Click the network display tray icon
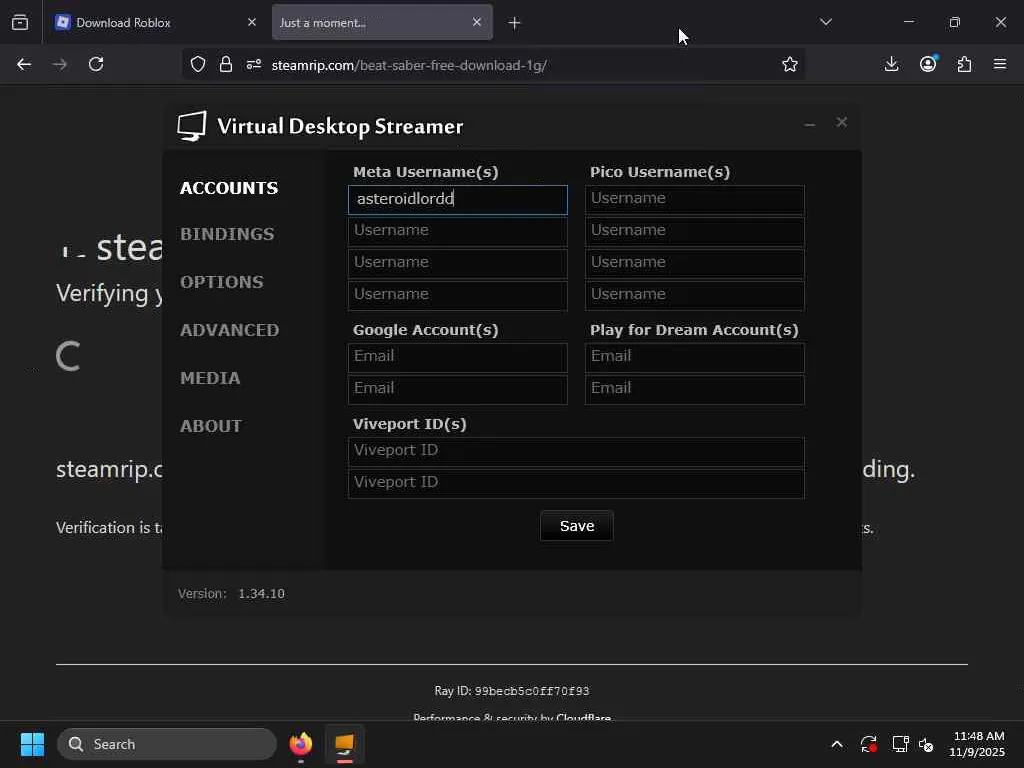The height and width of the screenshot is (768, 1024). click(x=900, y=744)
